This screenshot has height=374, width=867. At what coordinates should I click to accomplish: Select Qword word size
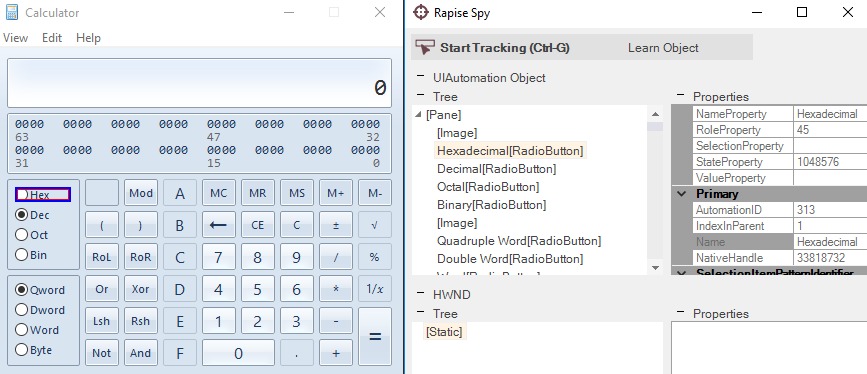click(40, 290)
